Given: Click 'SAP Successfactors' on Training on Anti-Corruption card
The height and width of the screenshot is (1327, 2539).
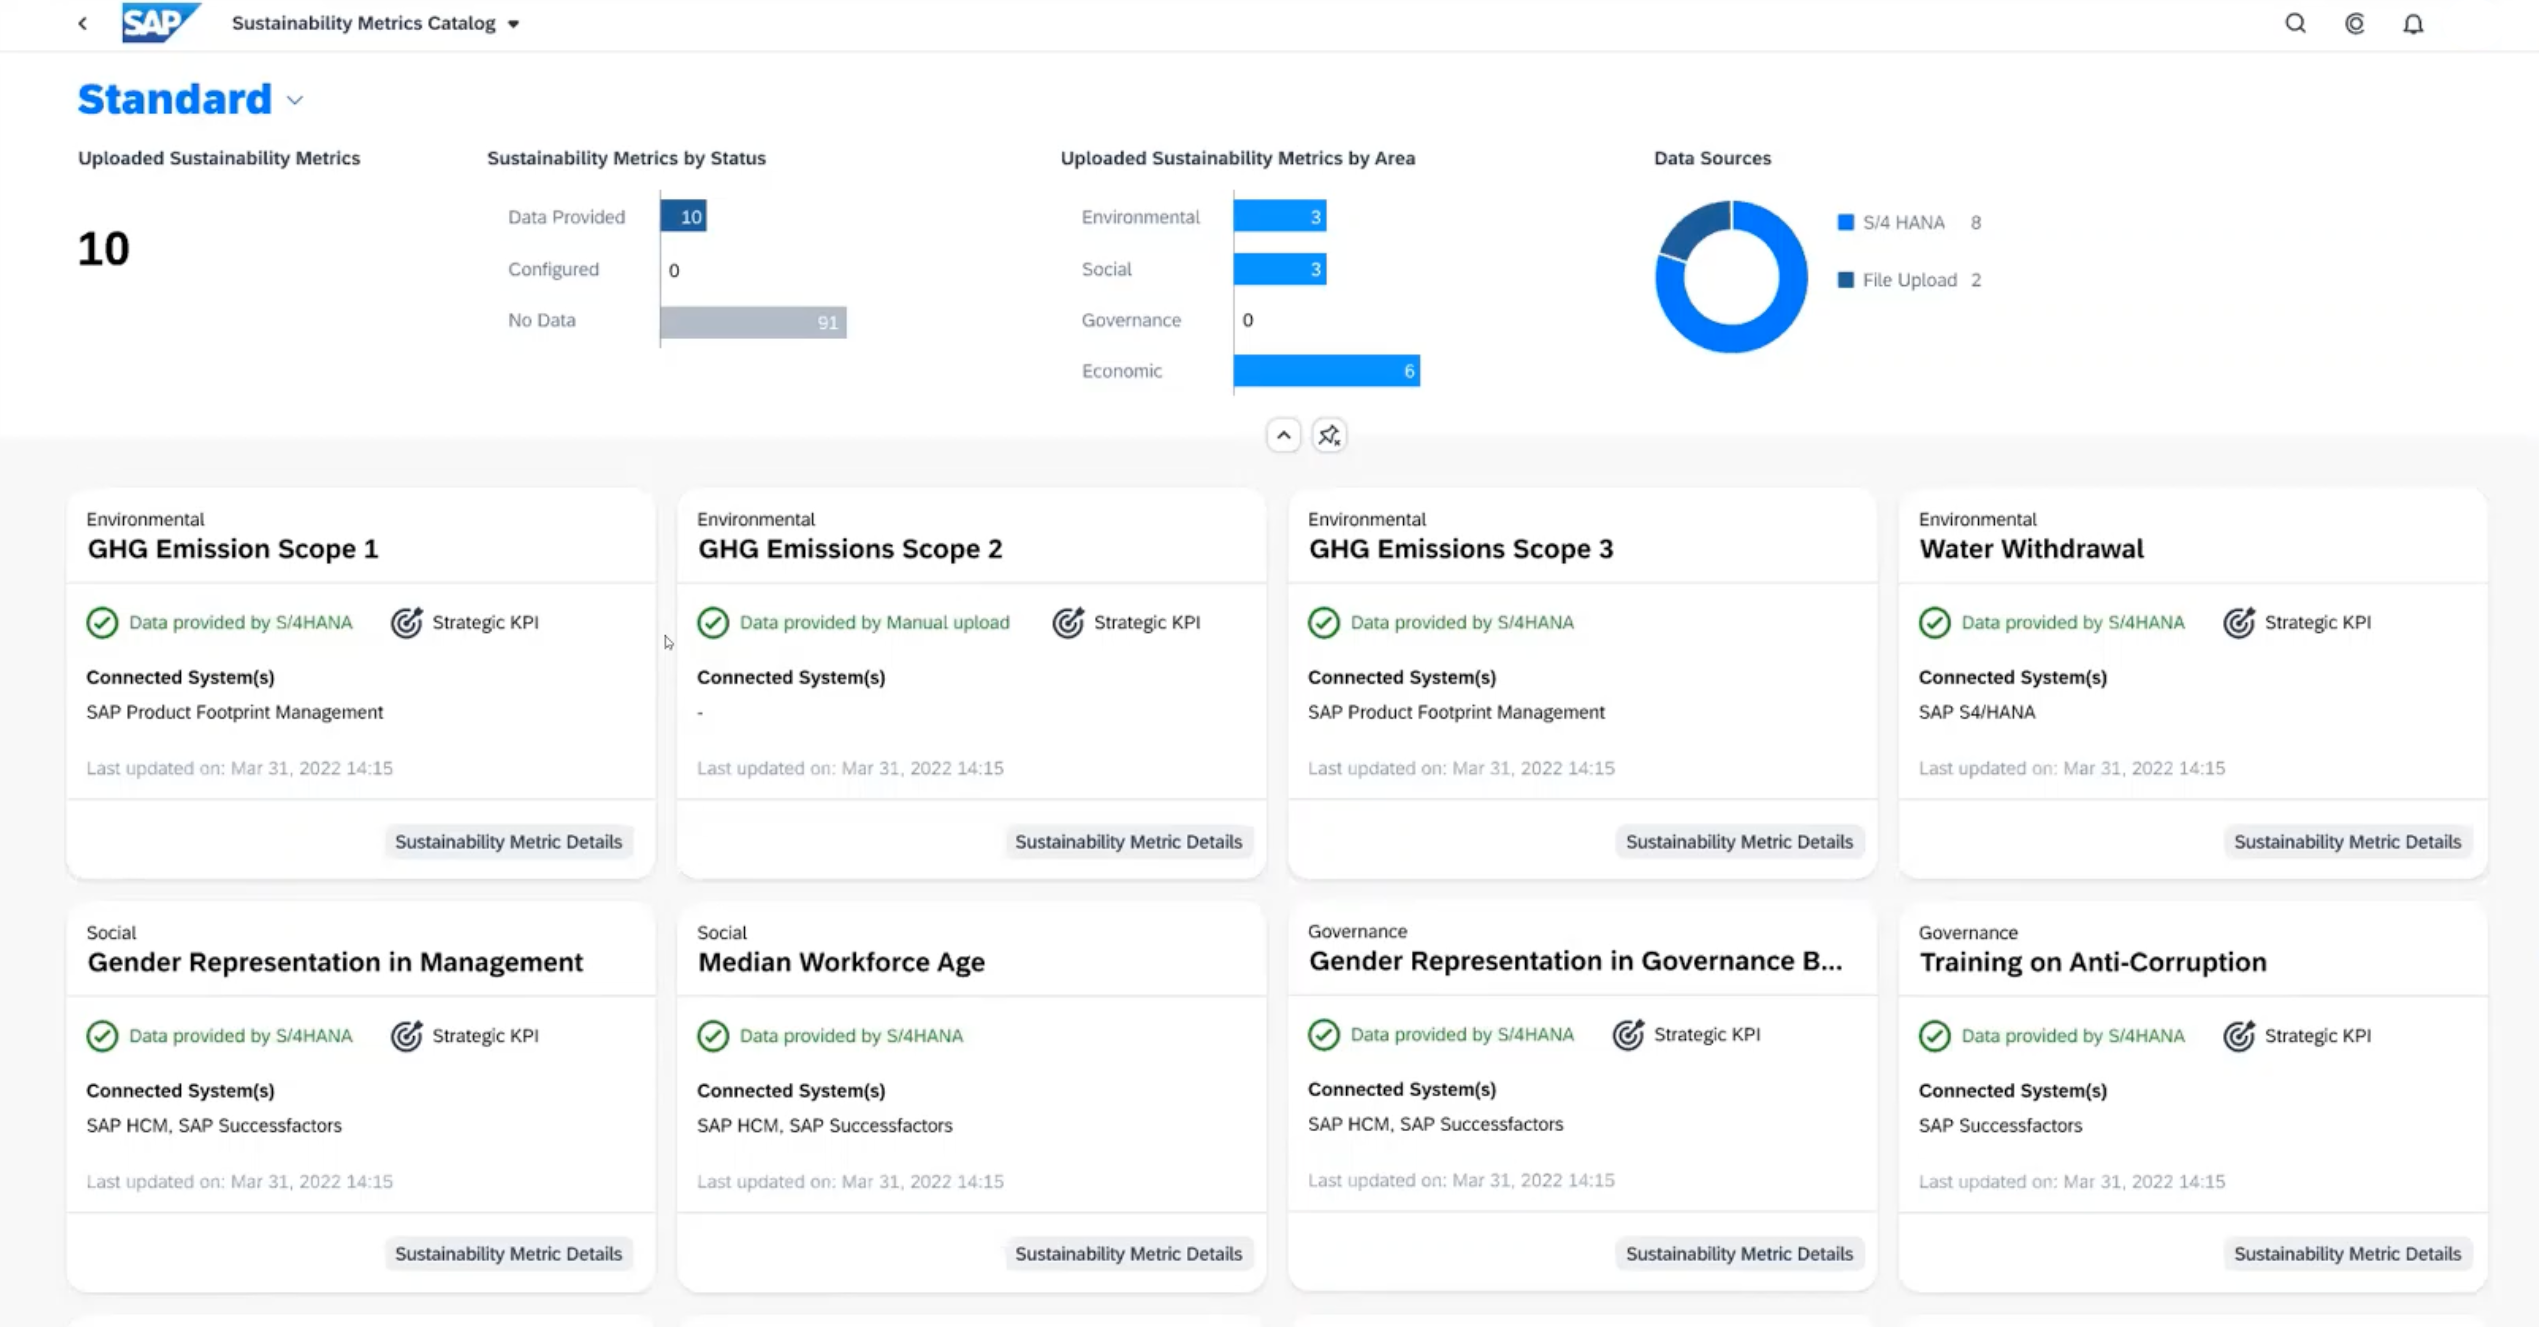Looking at the screenshot, I should [2000, 1125].
